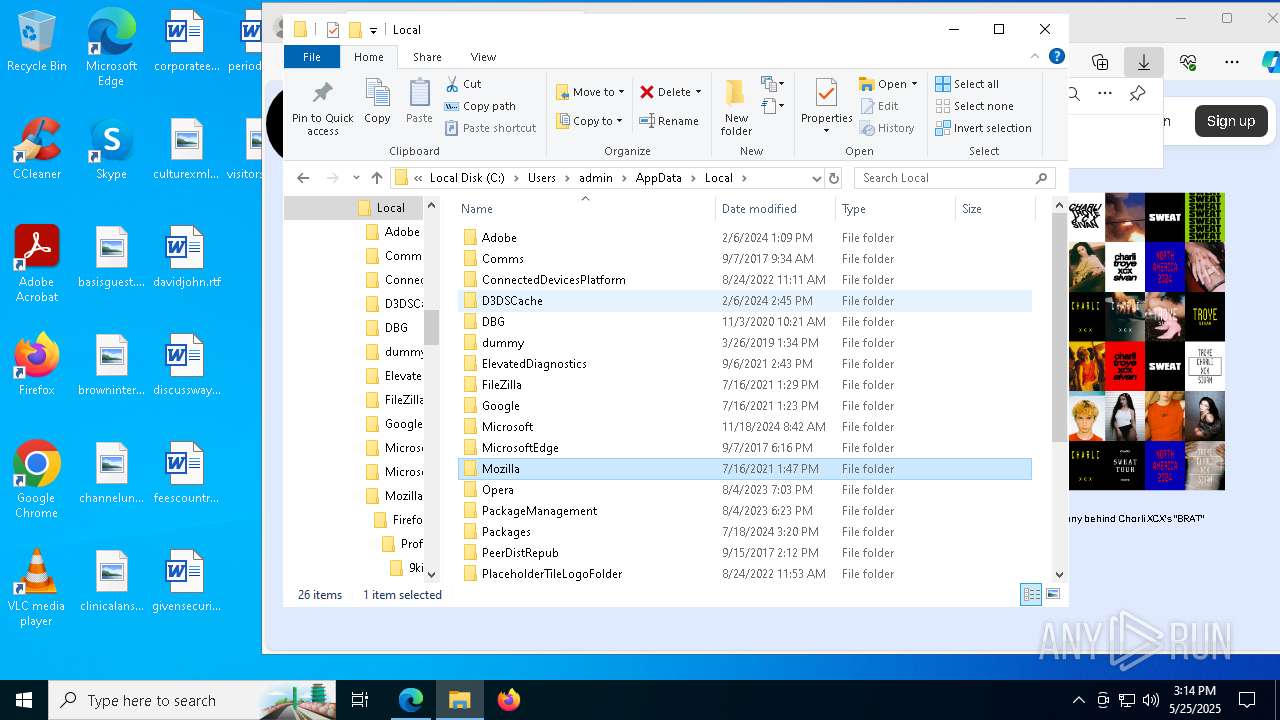
Task: Click the Sign up button in Edge
Action: click(x=1230, y=121)
